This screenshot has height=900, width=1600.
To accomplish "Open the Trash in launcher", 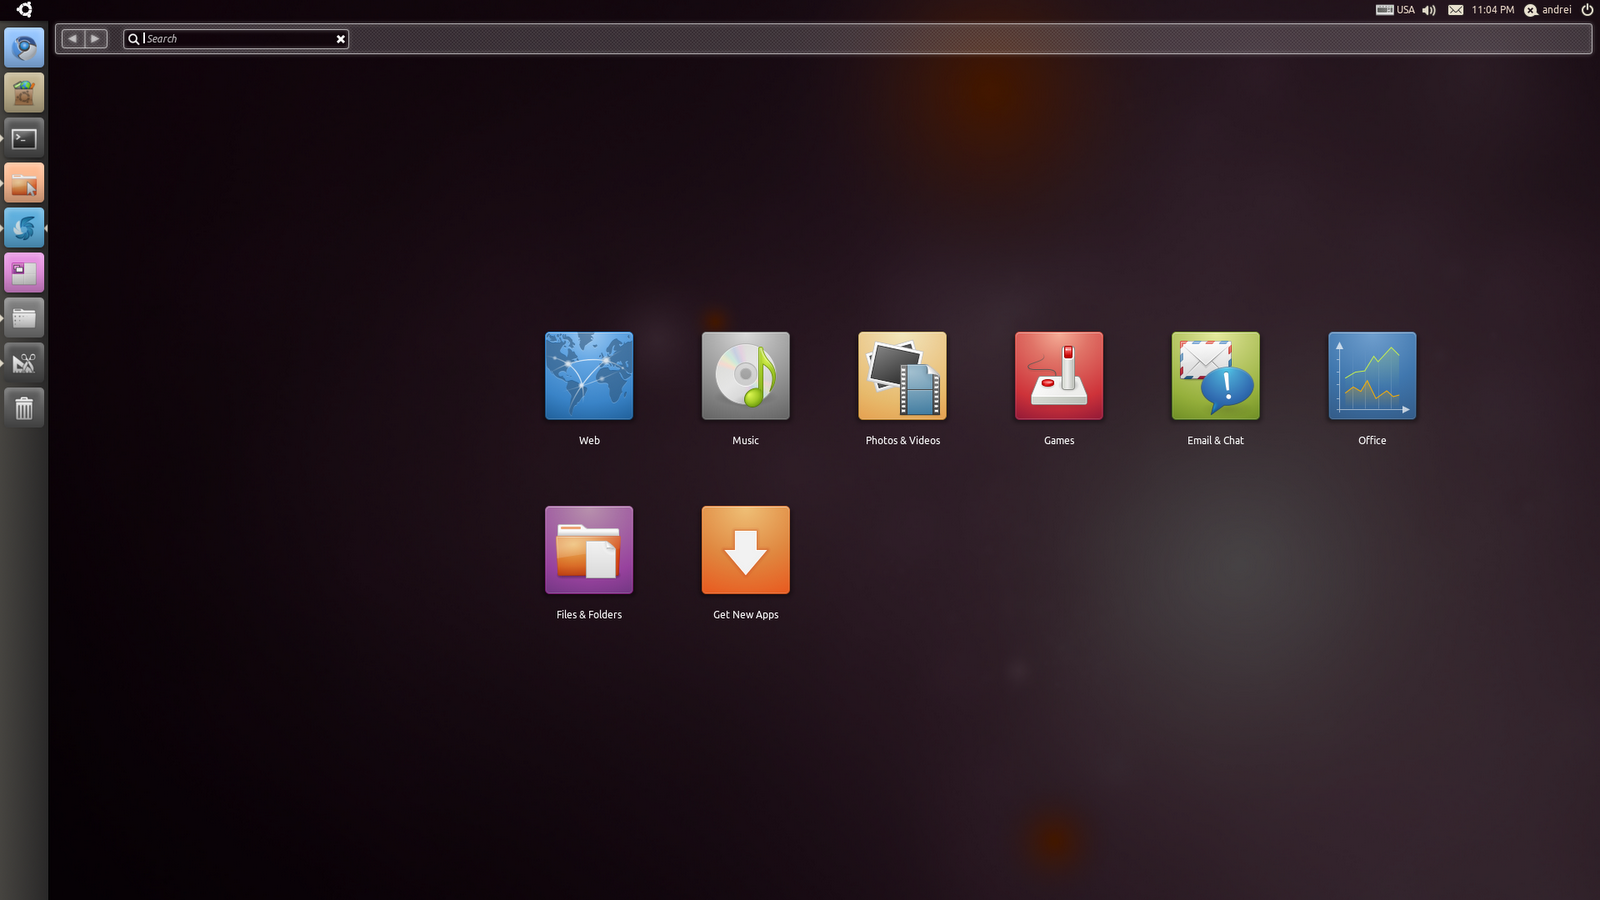I will point(24,408).
